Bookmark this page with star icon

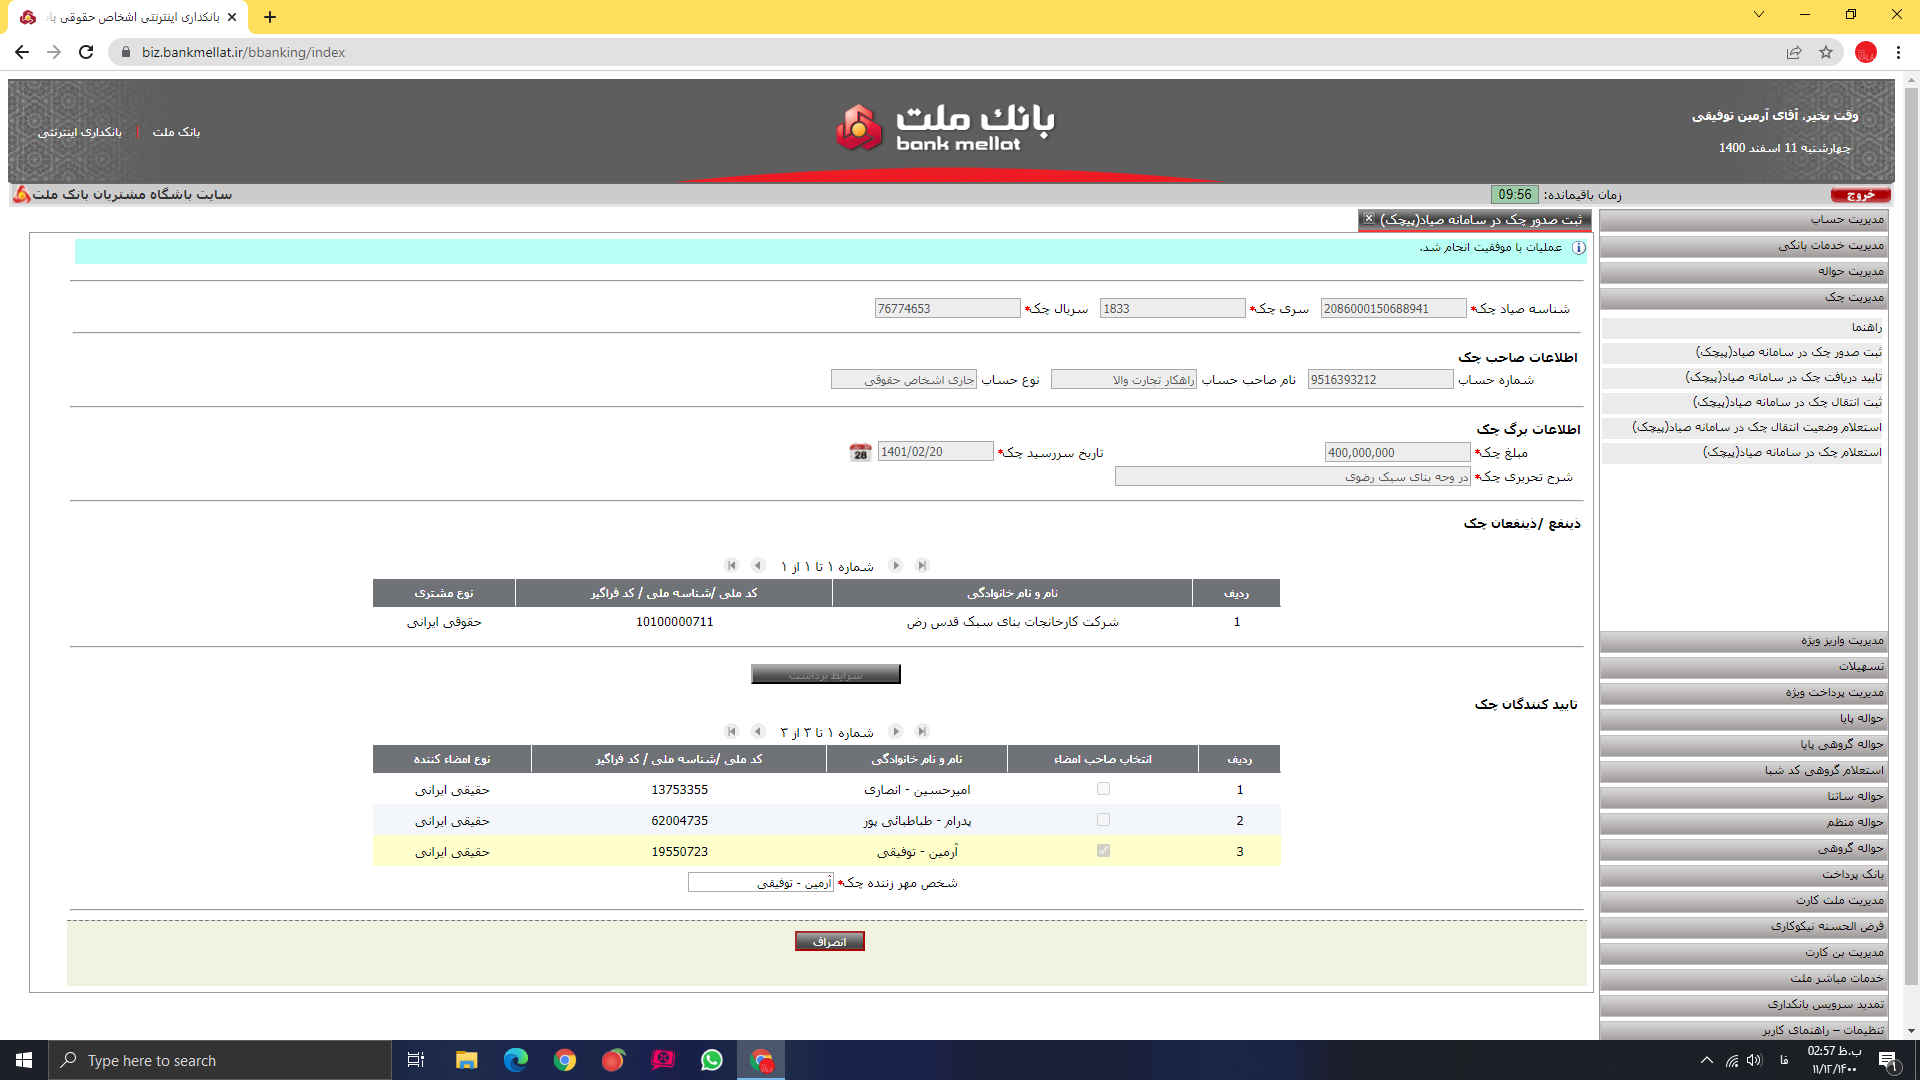(x=1826, y=52)
